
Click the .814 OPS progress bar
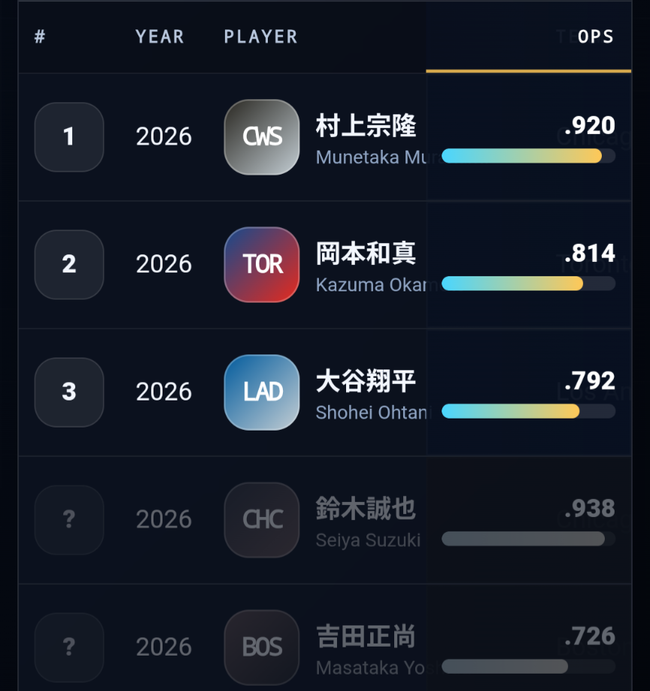pyautogui.click(x=528, y=283)
